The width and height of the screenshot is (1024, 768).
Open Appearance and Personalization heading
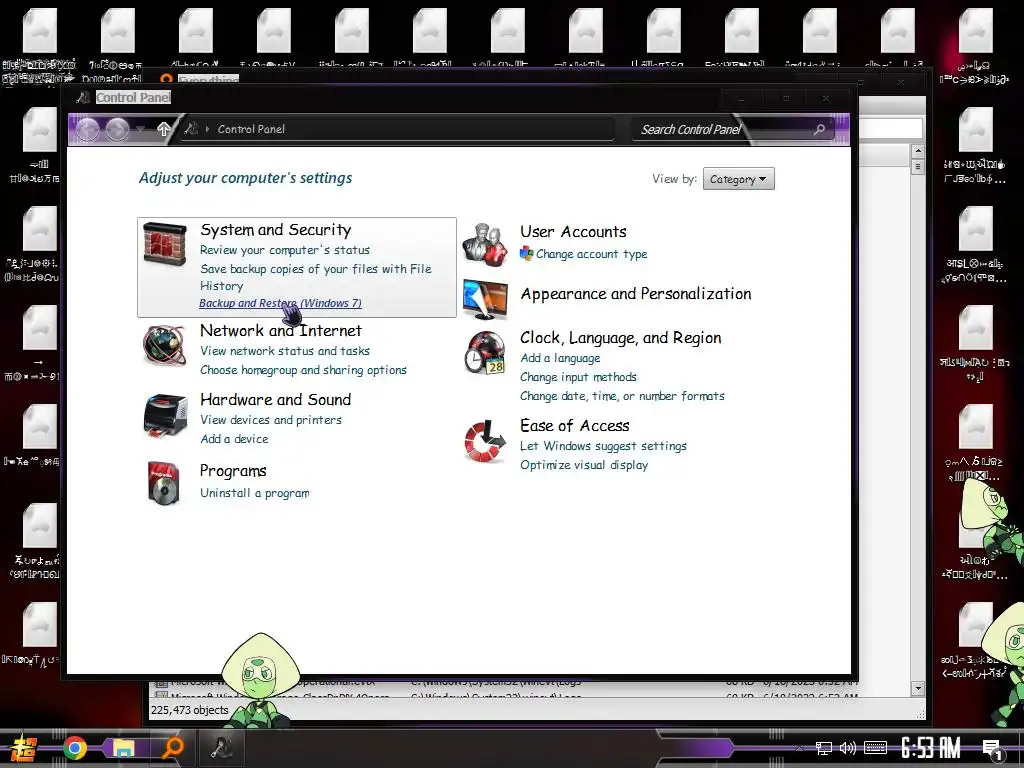coord(635,294)
